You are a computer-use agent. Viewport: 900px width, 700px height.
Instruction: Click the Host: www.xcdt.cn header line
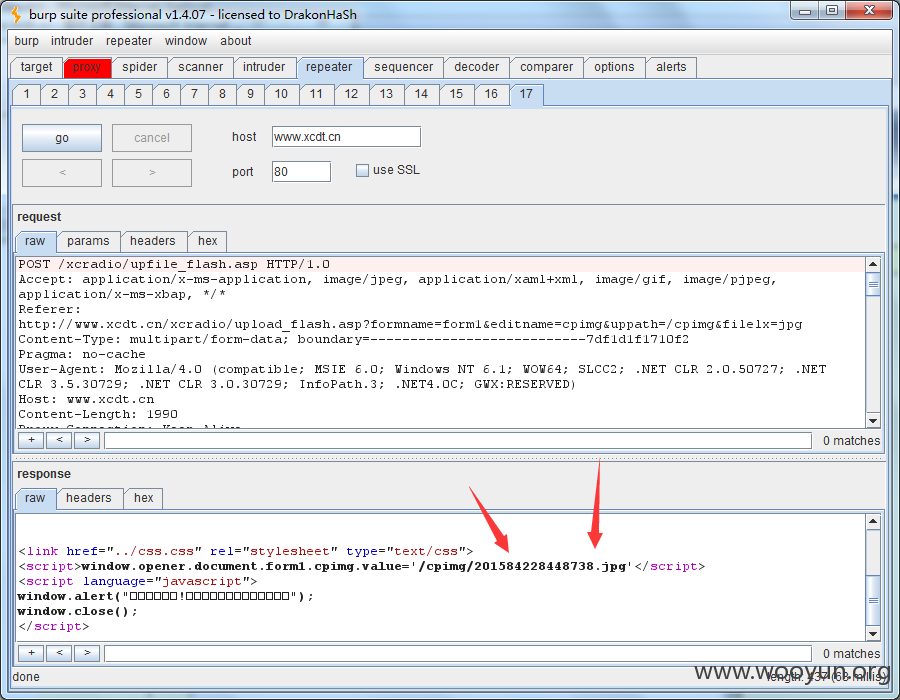[86, 399]
